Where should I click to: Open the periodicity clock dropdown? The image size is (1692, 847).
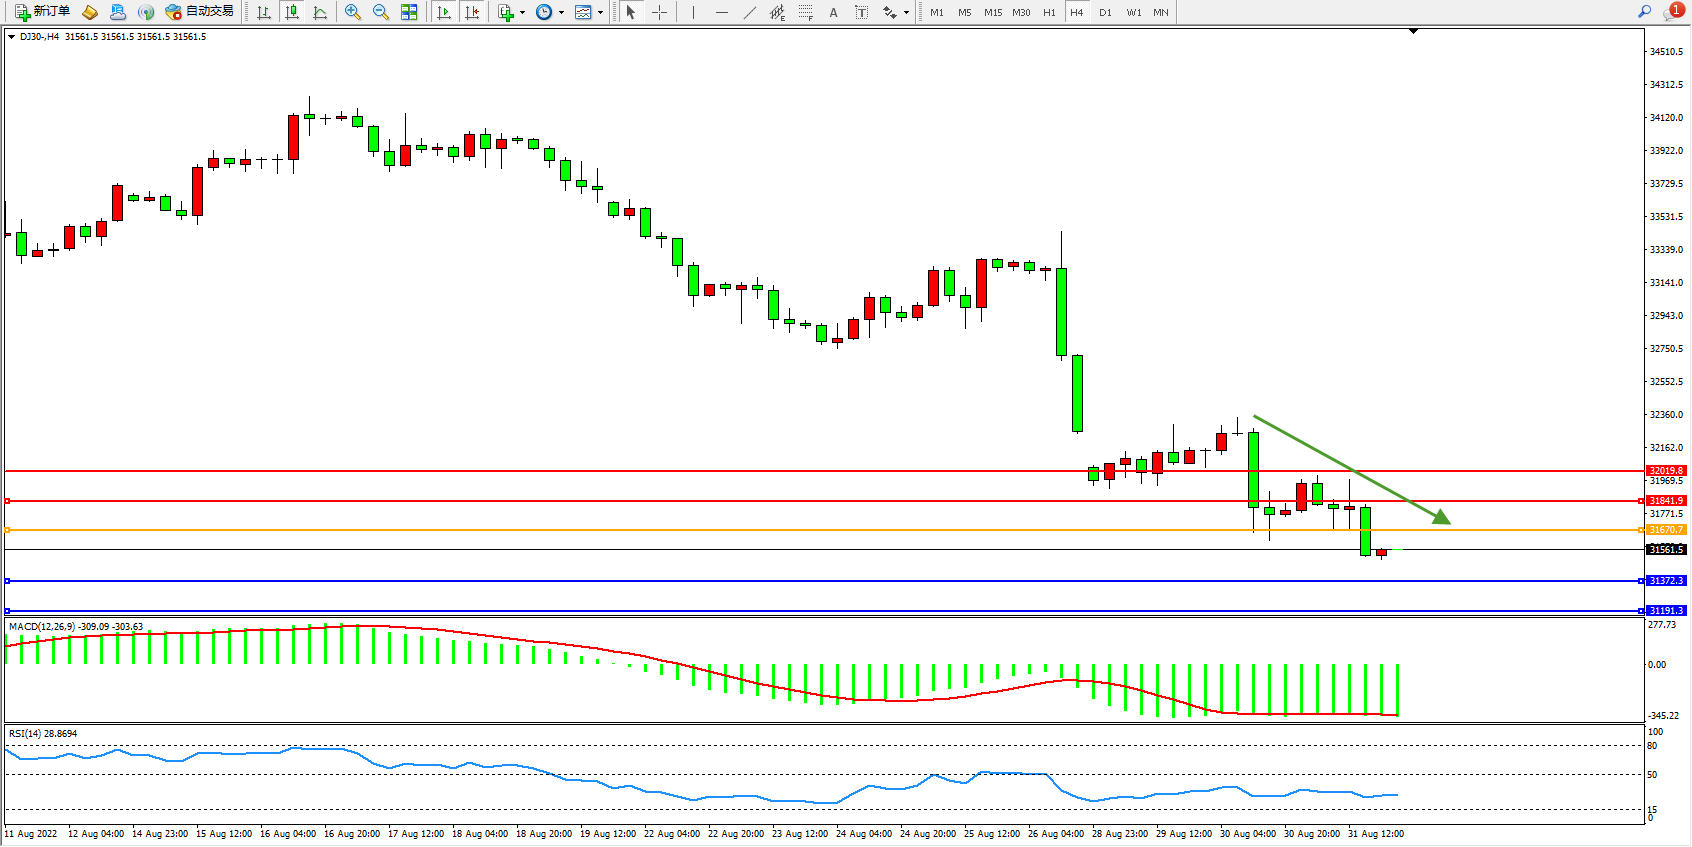pyautogui.click(x=561, y=13)
